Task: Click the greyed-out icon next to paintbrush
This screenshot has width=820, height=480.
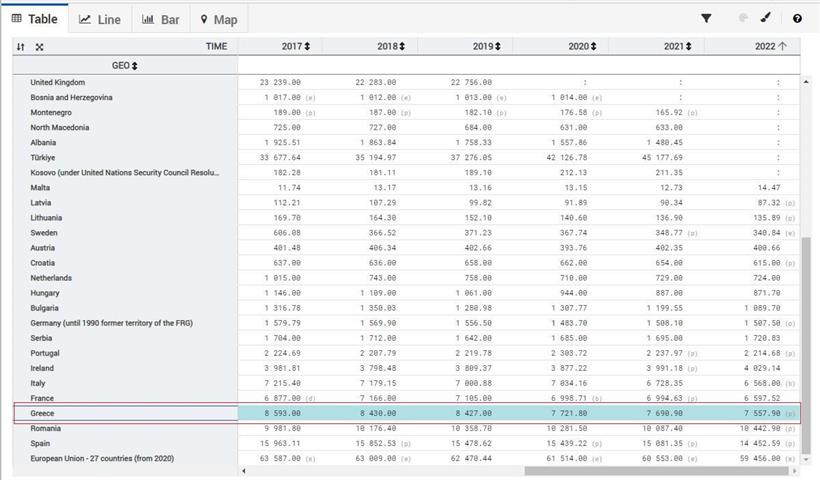Action: click(x=742, y=18)
